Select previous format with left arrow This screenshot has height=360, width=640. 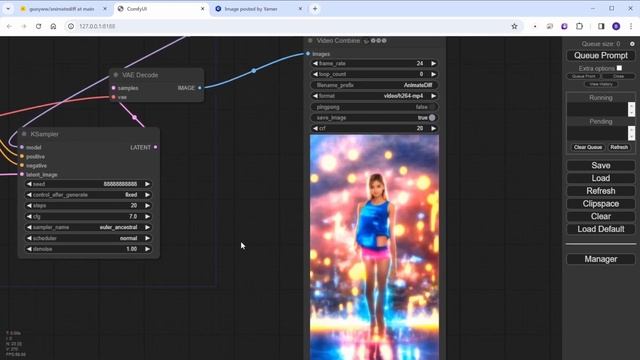(315, 96)
